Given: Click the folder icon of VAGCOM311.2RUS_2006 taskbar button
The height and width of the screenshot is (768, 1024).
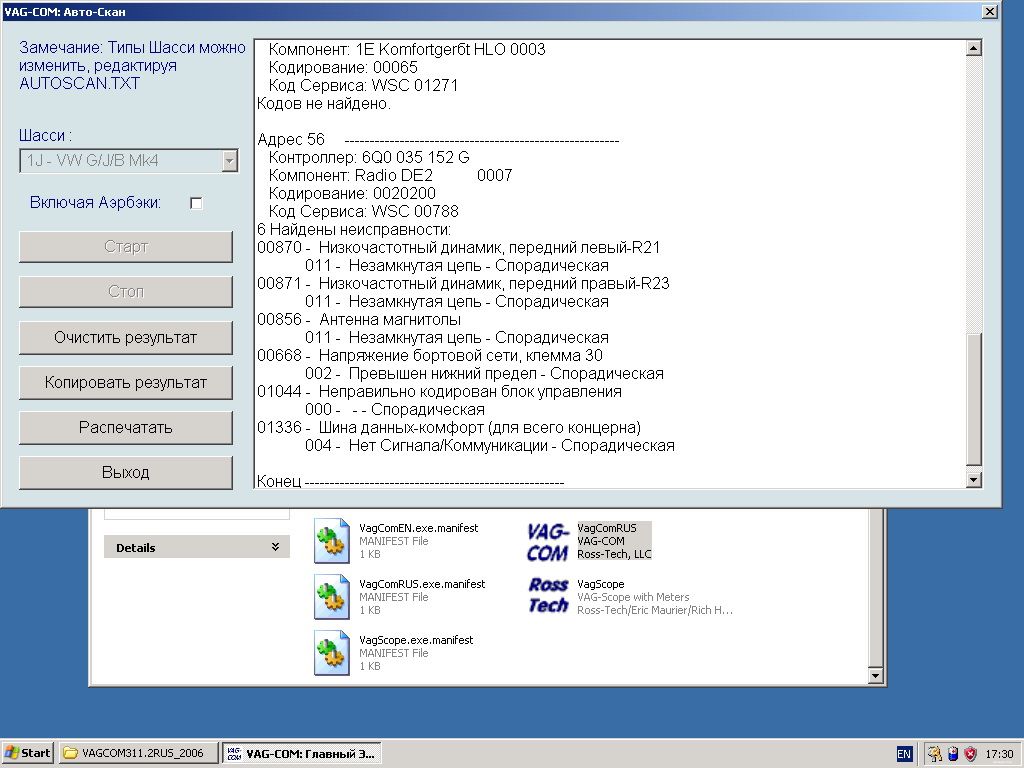Looking at the screenshot, I should pos(70,753).
